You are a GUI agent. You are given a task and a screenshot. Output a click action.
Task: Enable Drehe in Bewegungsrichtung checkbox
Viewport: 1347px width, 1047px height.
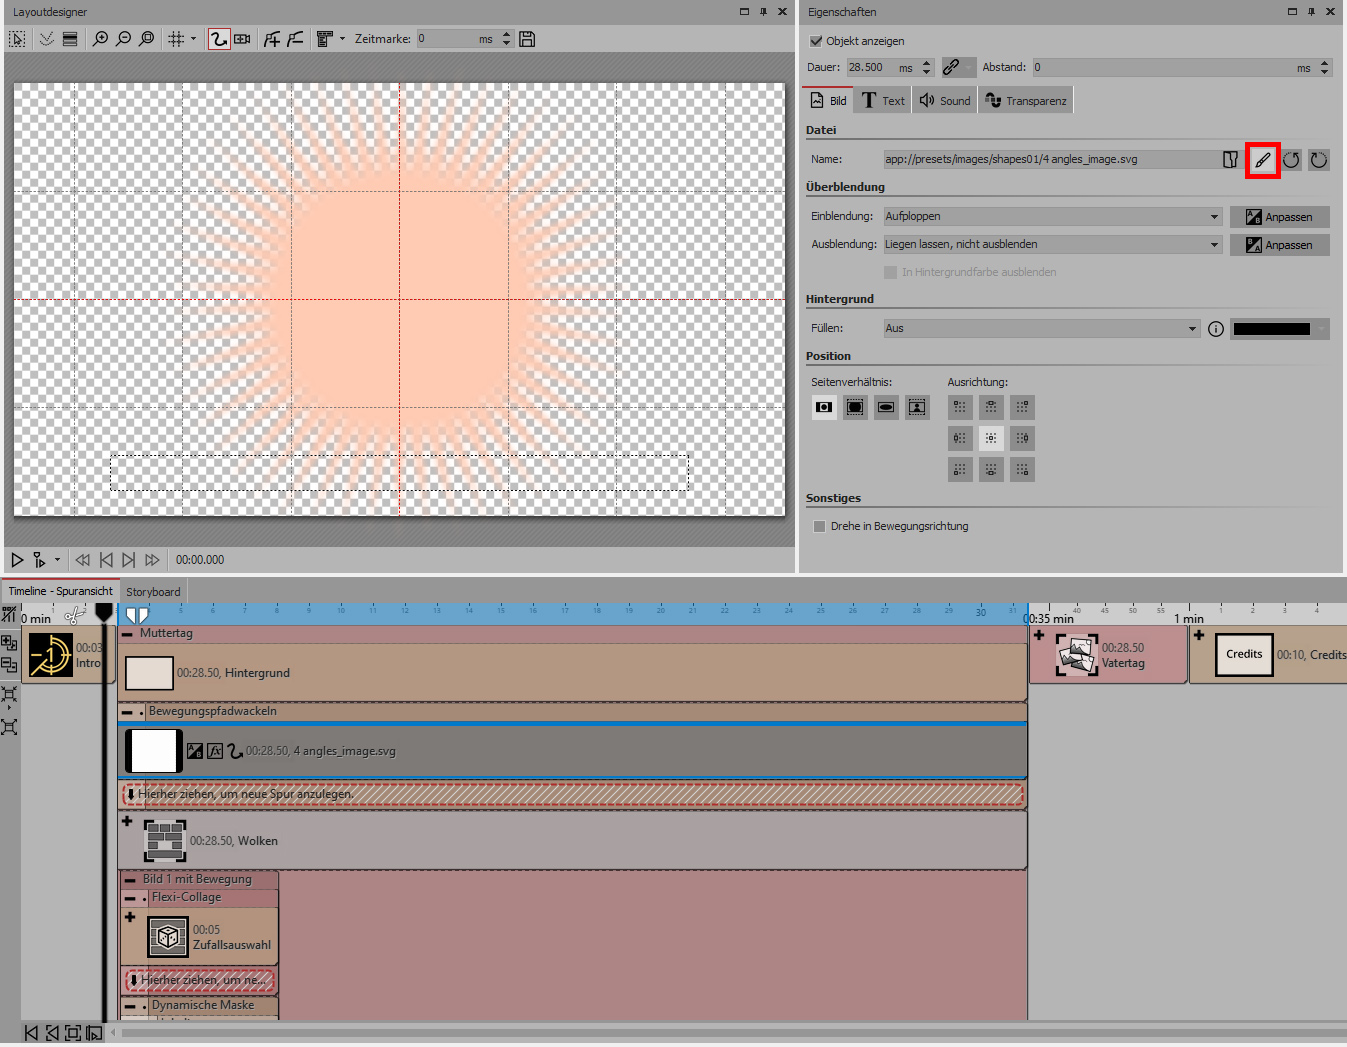click(820, 526)
